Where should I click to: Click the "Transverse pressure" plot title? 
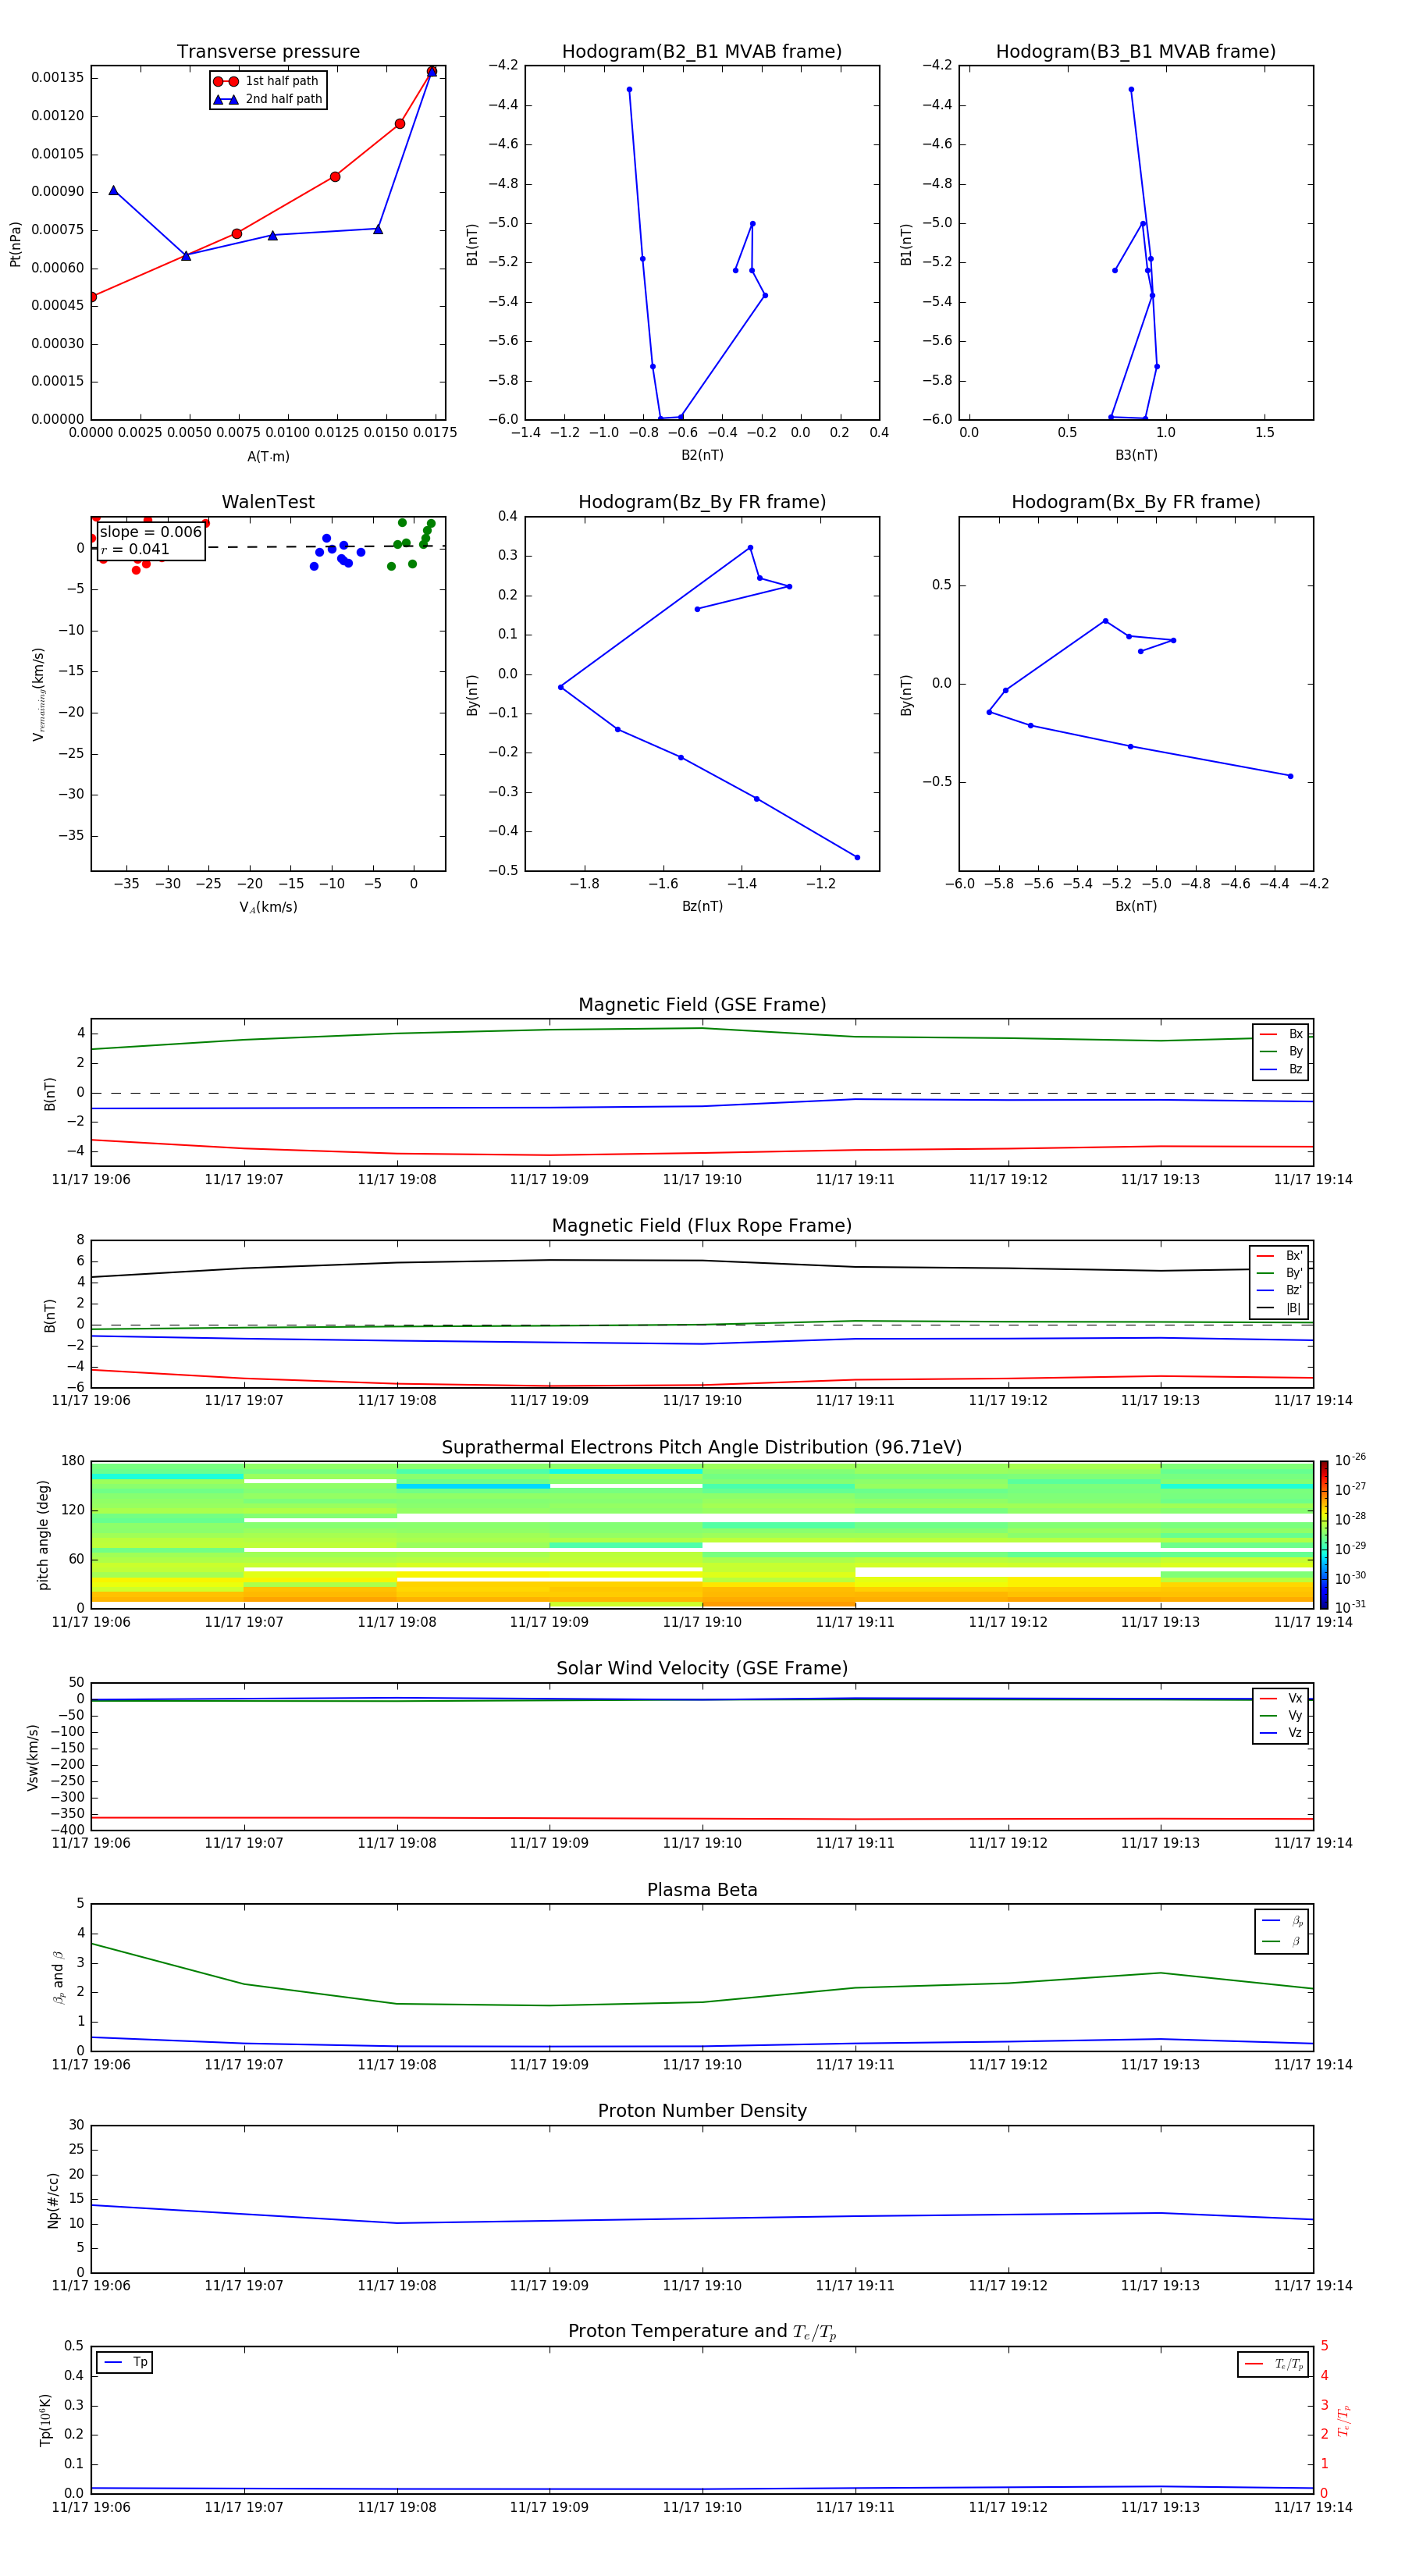tap(268, 52)
